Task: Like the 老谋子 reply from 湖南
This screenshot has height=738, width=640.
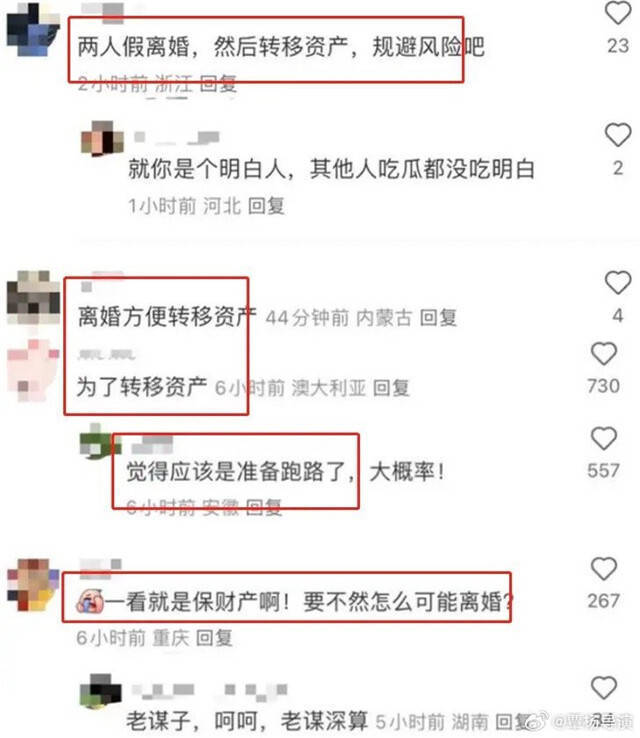Action: pos(604,688)
